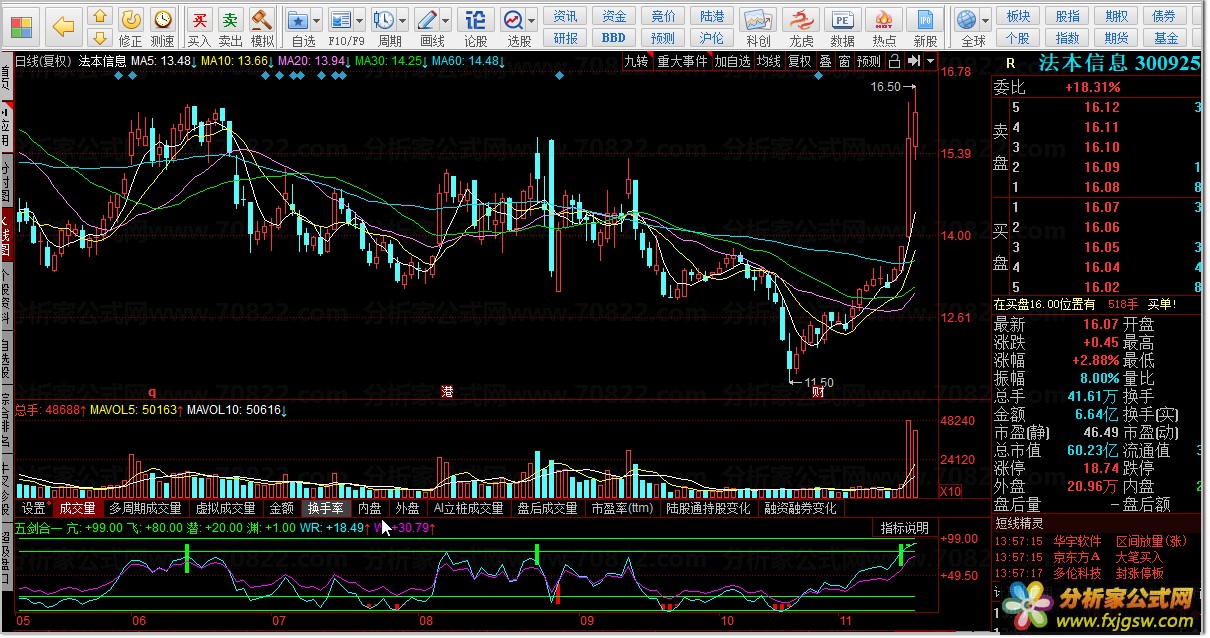Open the 测速 speed test clock icon

(162, 26)
